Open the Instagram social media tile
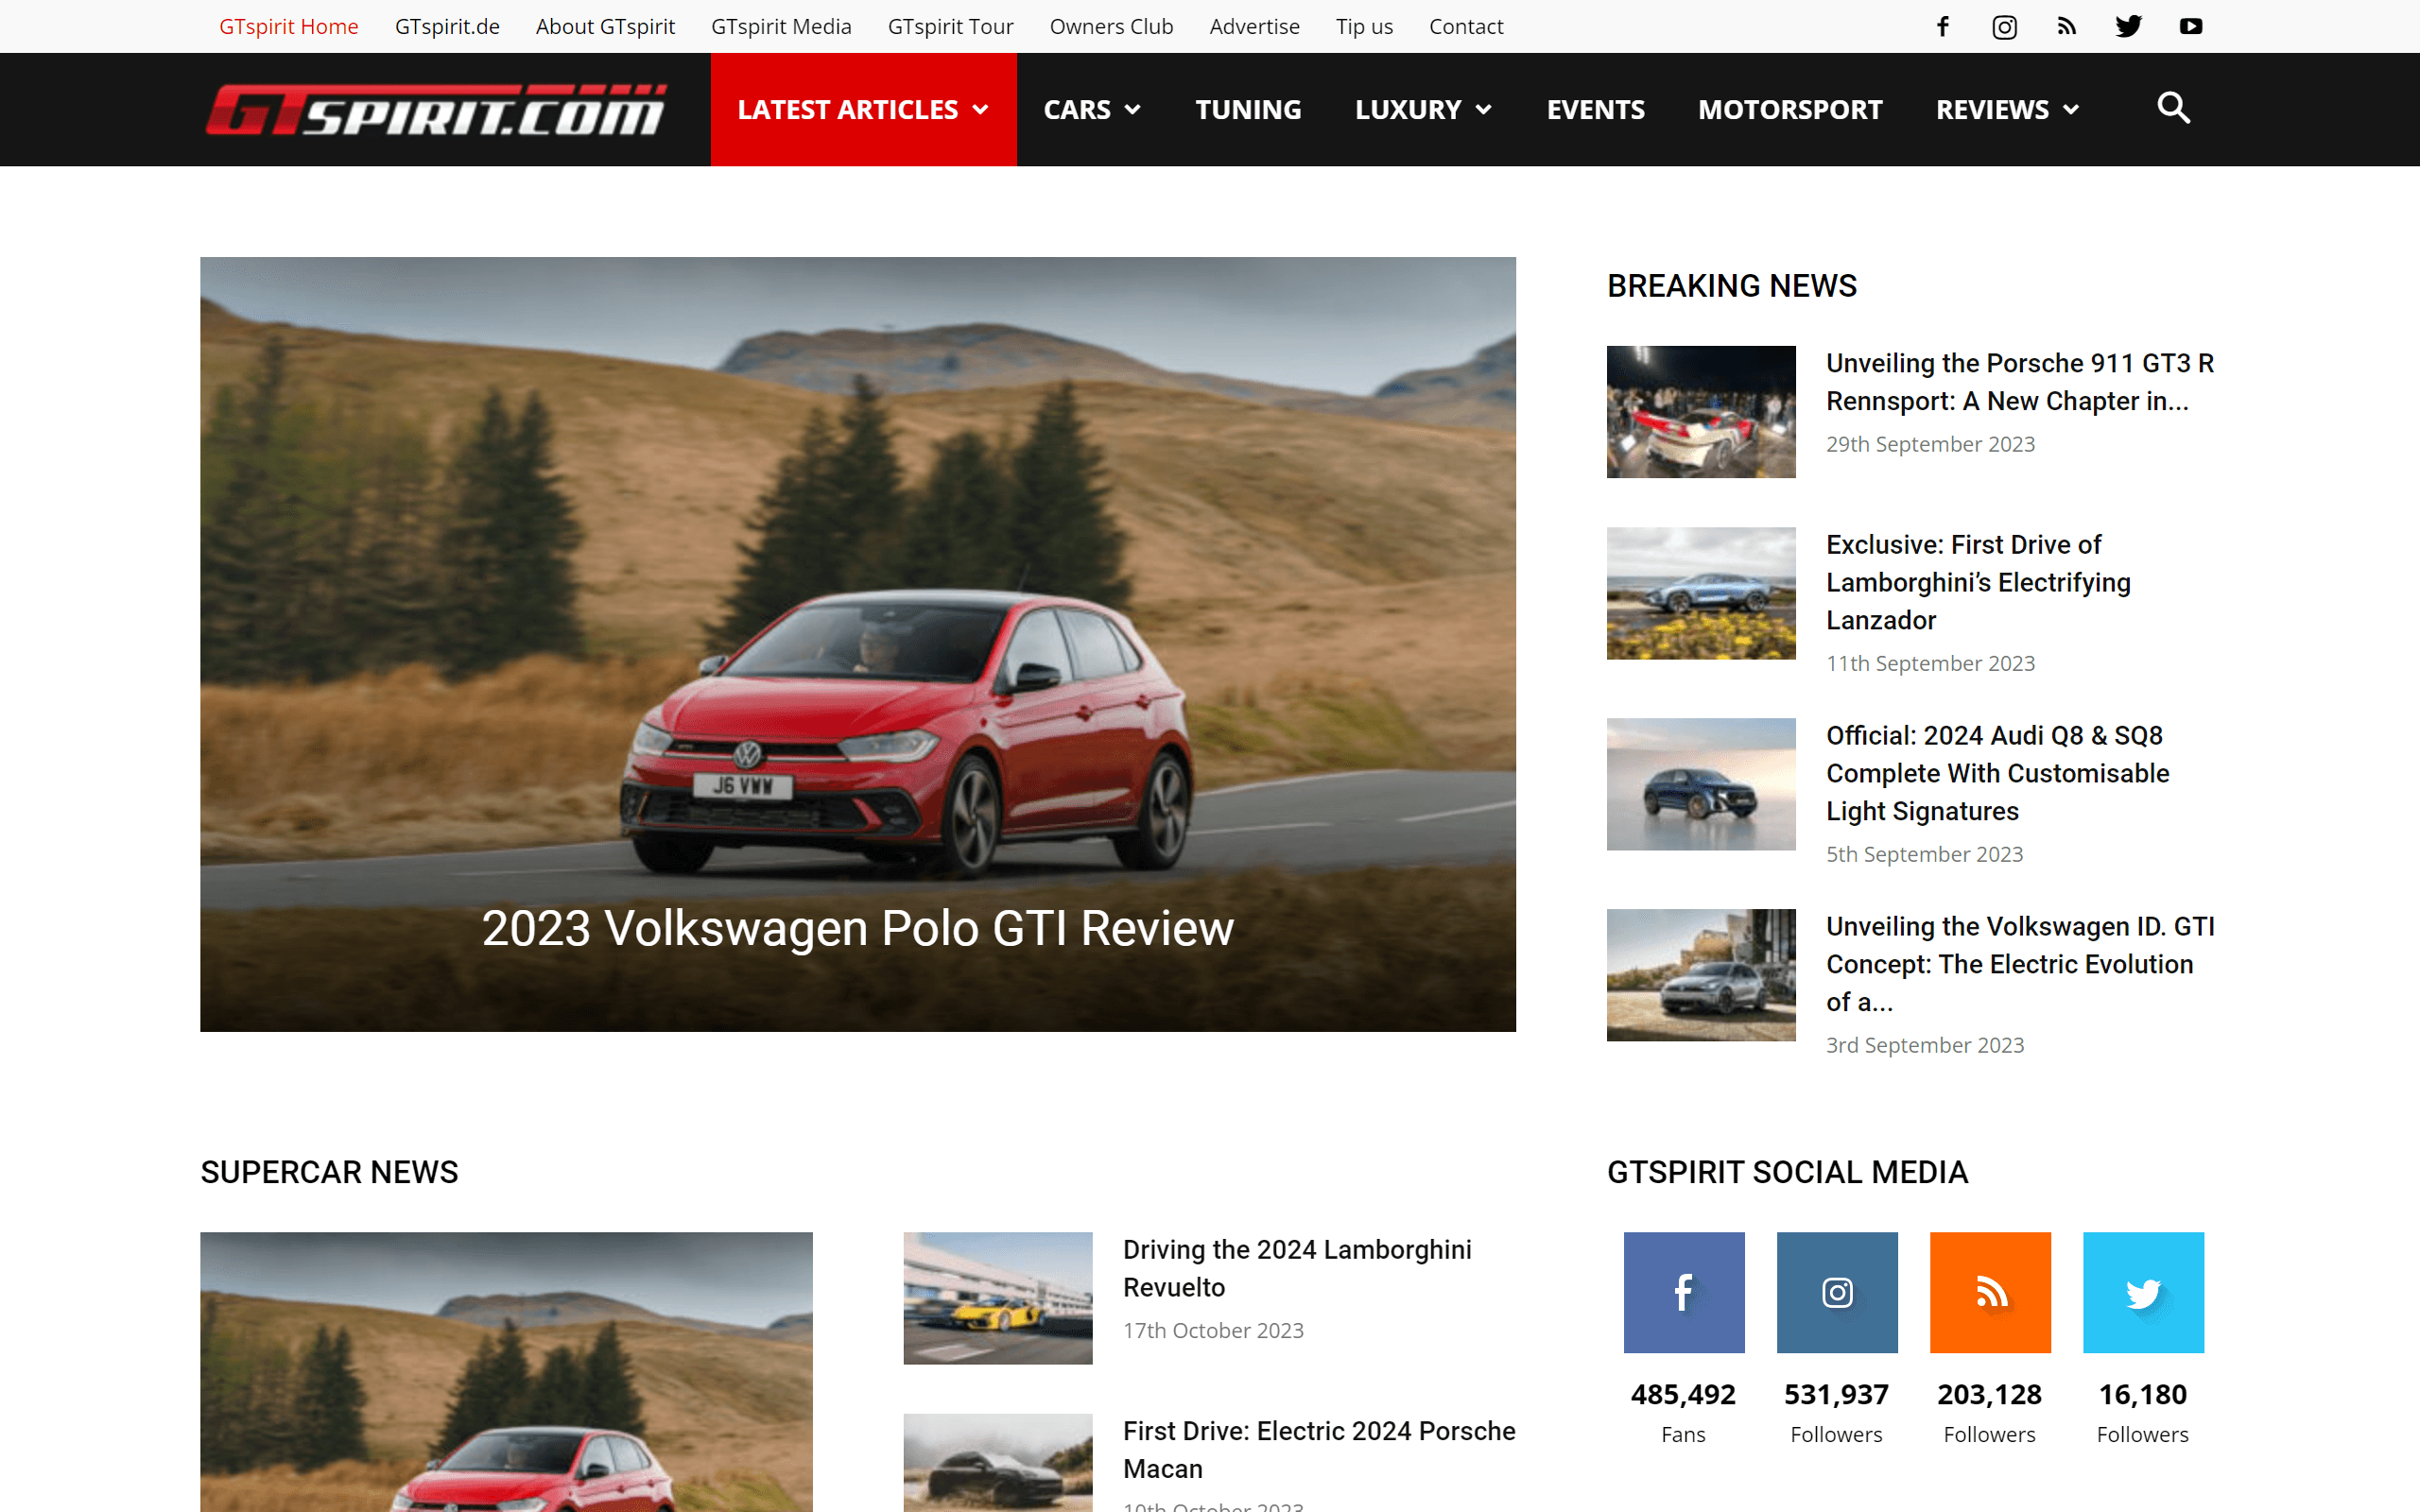This screenshot has height=1512, width=2420. (x=1837, y=1292)
